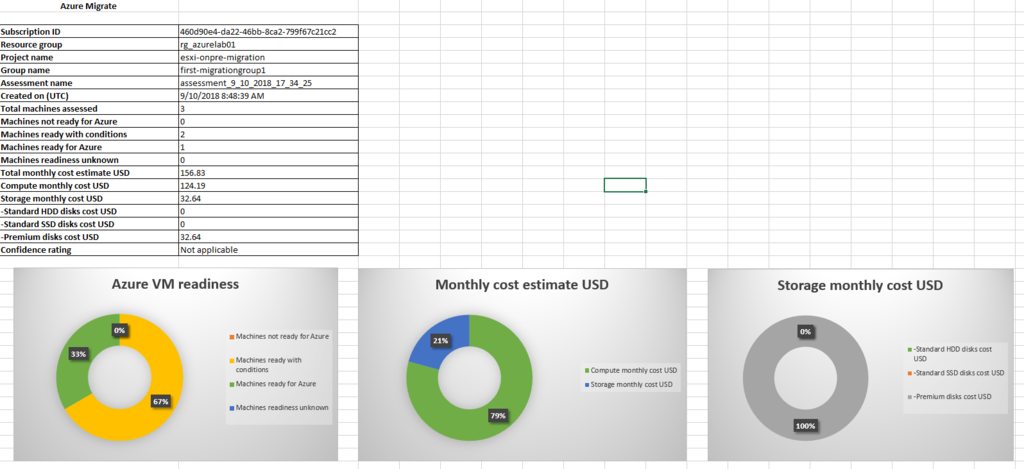Click the 67% data label
The image size is (1024, 469).
point(162,402)
